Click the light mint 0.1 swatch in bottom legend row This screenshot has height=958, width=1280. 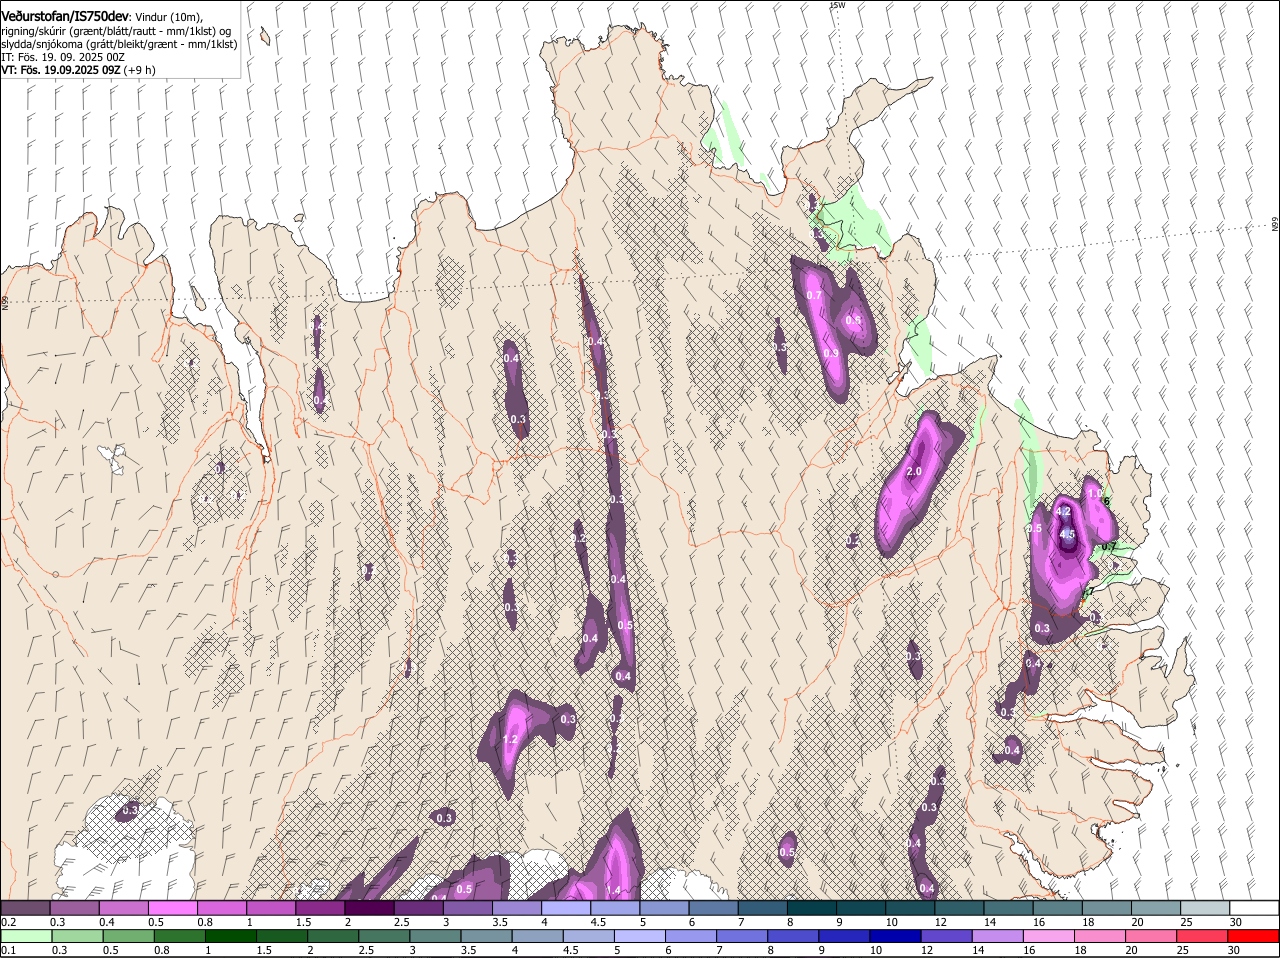(26, 936)
